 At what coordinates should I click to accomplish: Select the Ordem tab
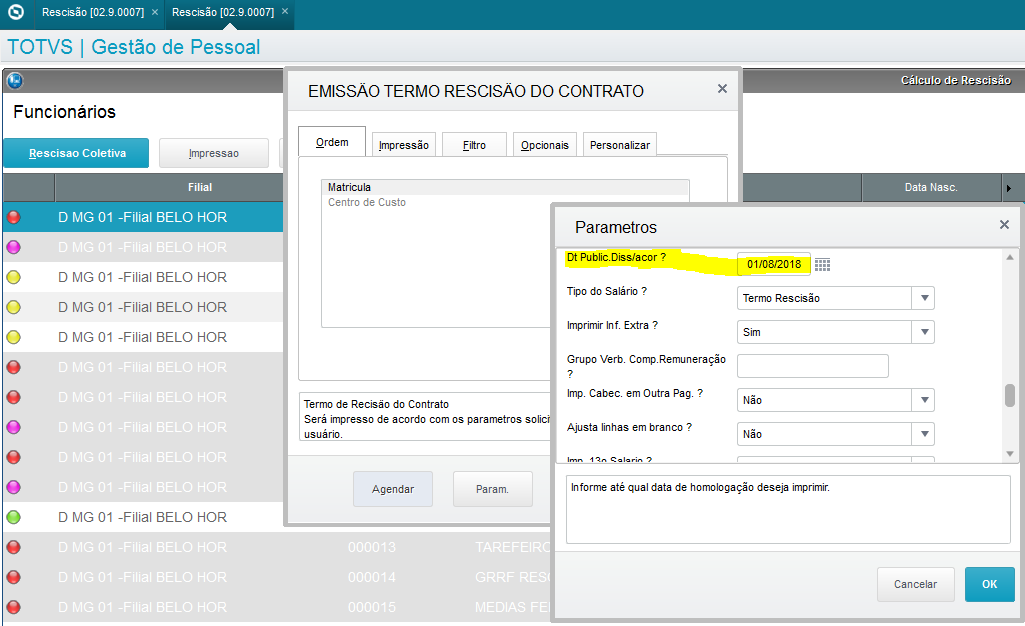[332, 142]
